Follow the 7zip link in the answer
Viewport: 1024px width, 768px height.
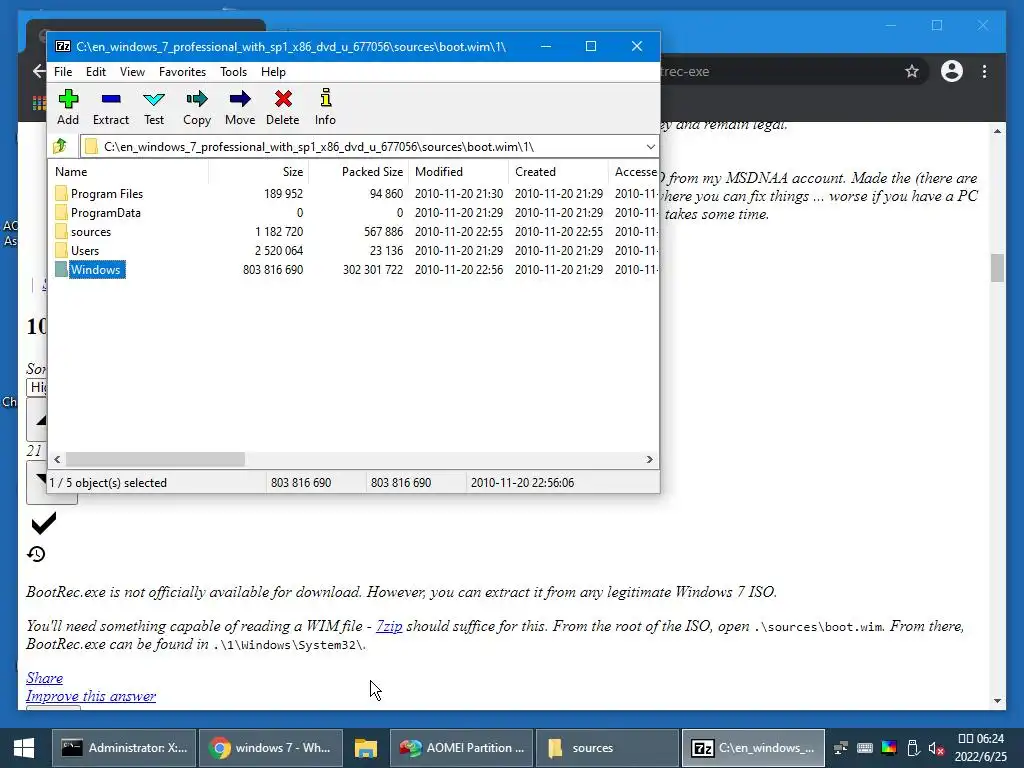pos(389,626)
